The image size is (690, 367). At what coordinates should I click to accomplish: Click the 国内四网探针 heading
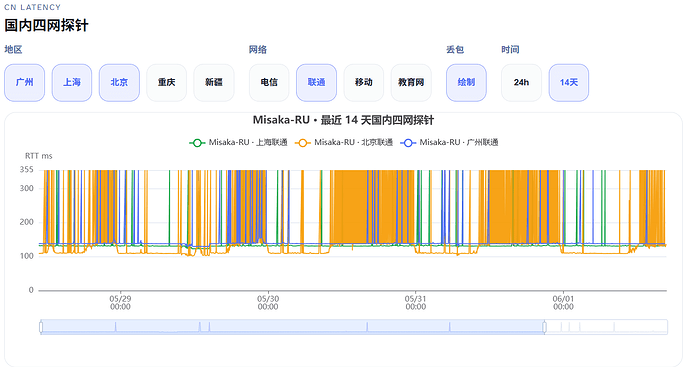tap(47, 25)
